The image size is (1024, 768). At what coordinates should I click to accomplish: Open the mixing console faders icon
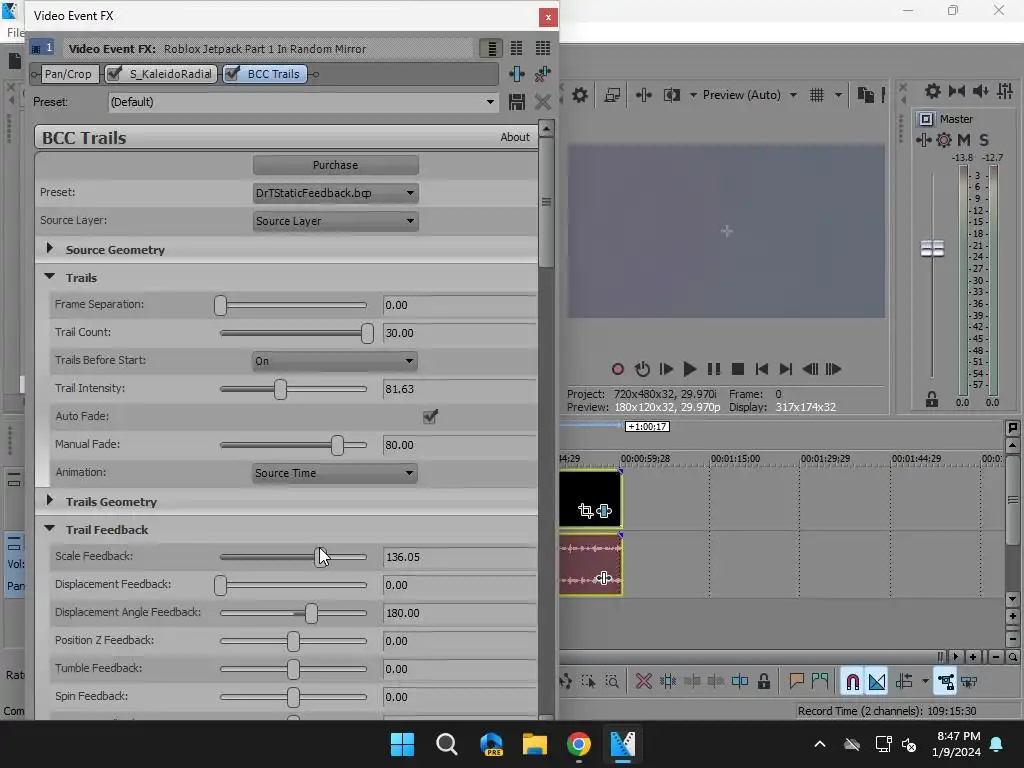(1005, 91)
